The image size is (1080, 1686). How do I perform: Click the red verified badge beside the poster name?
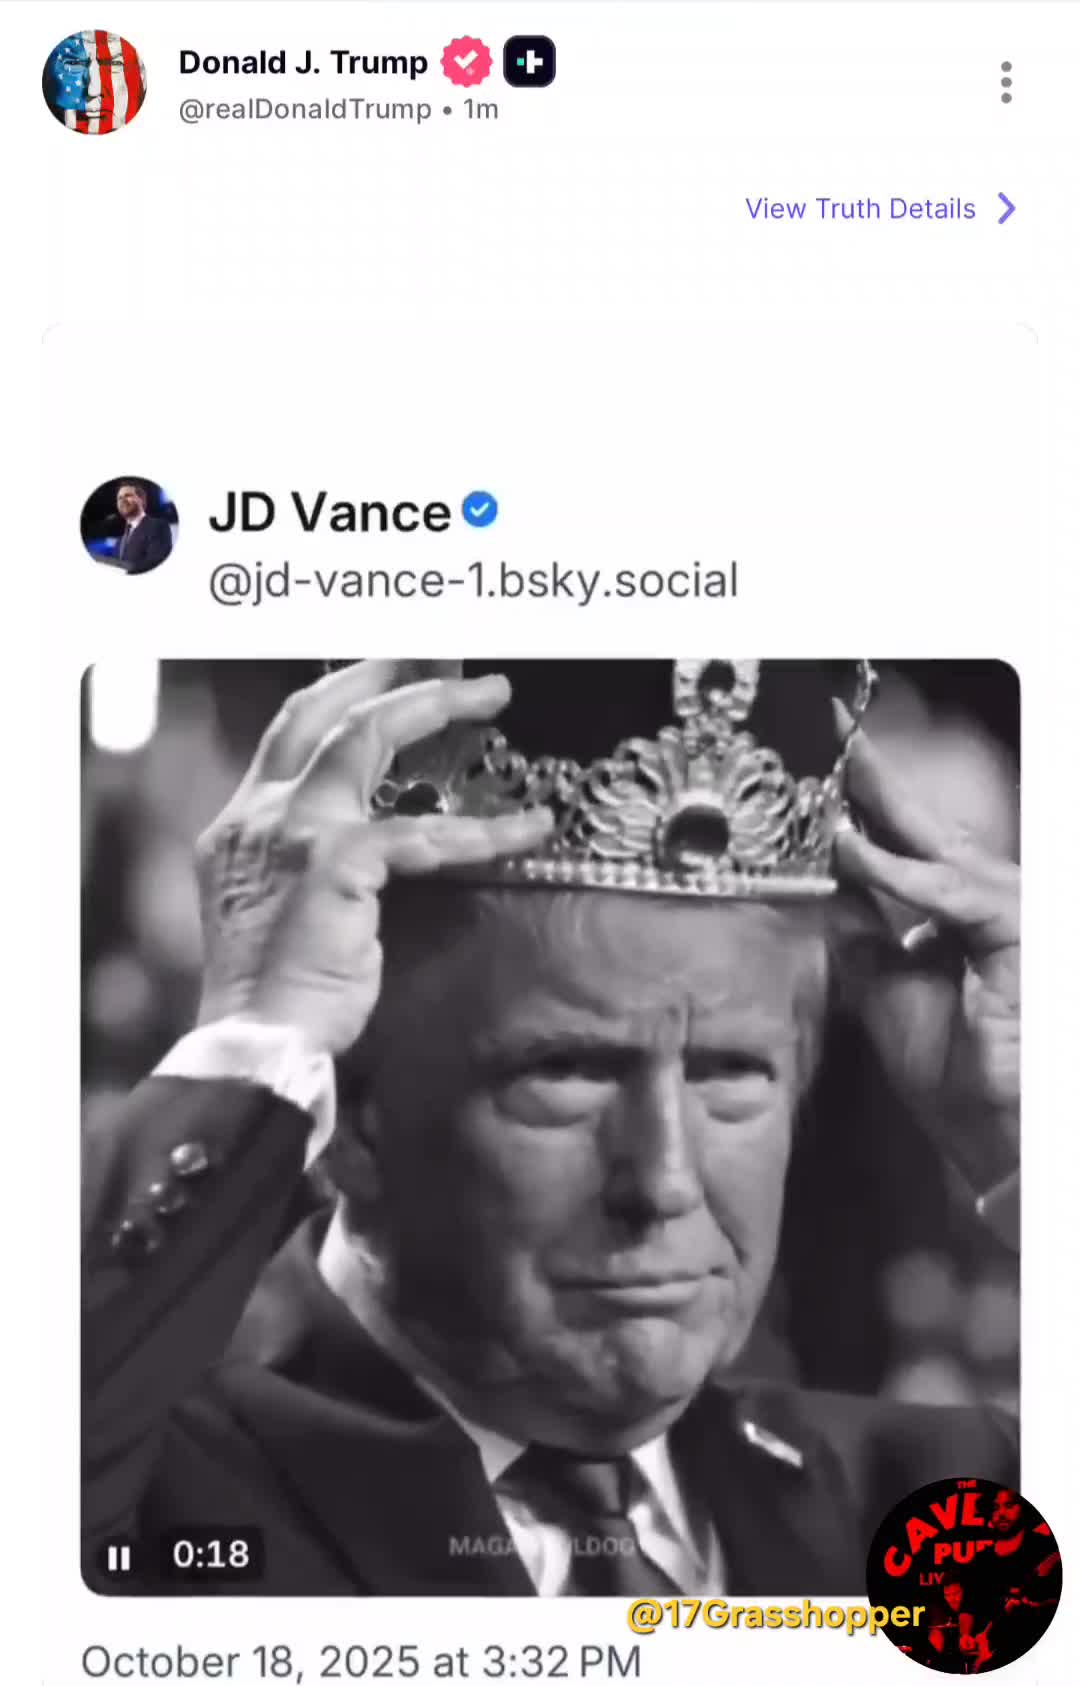[x=466, y=62]
